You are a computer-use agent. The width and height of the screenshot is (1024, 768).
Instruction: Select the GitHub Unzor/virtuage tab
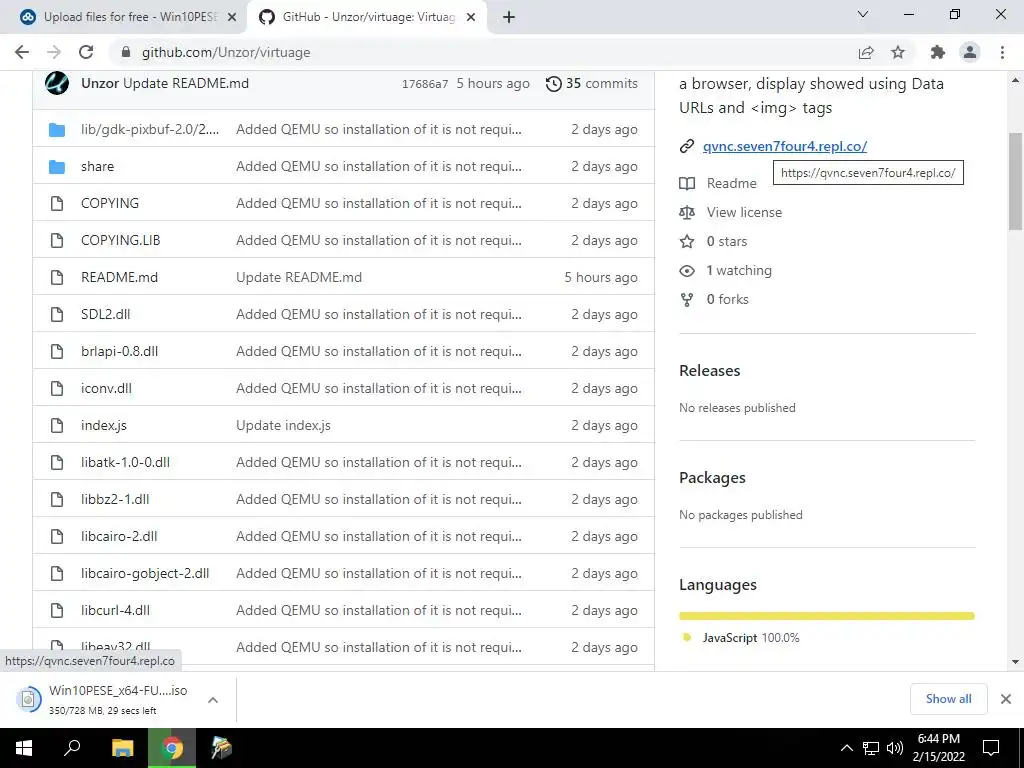368,18
